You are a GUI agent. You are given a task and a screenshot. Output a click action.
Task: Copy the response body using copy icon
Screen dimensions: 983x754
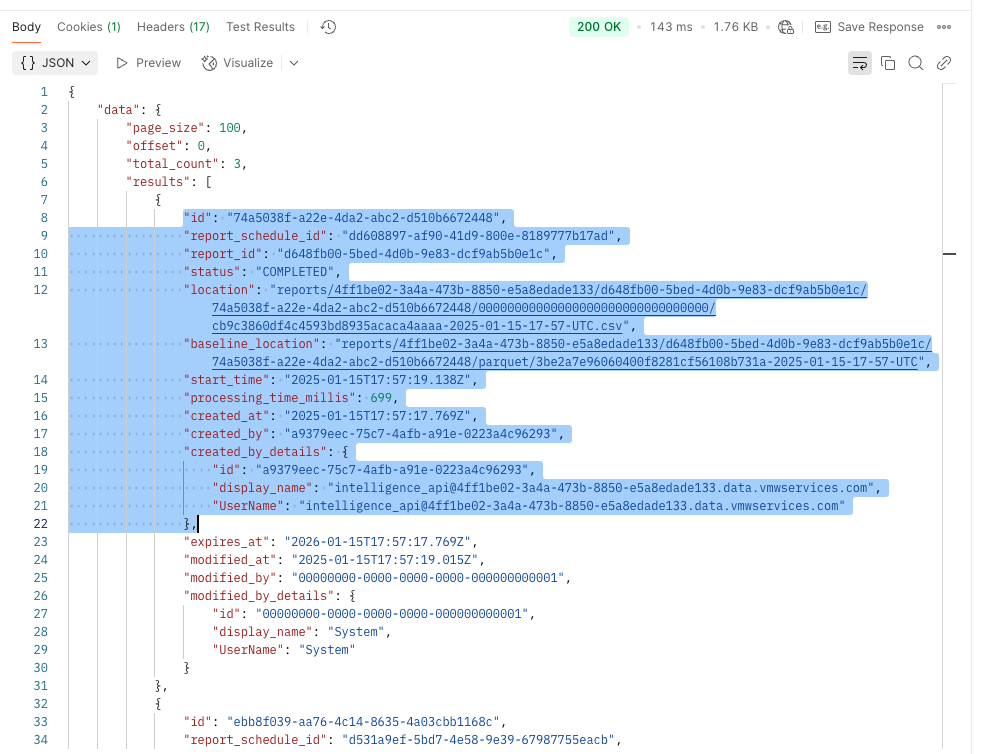(x=888, y=62)
